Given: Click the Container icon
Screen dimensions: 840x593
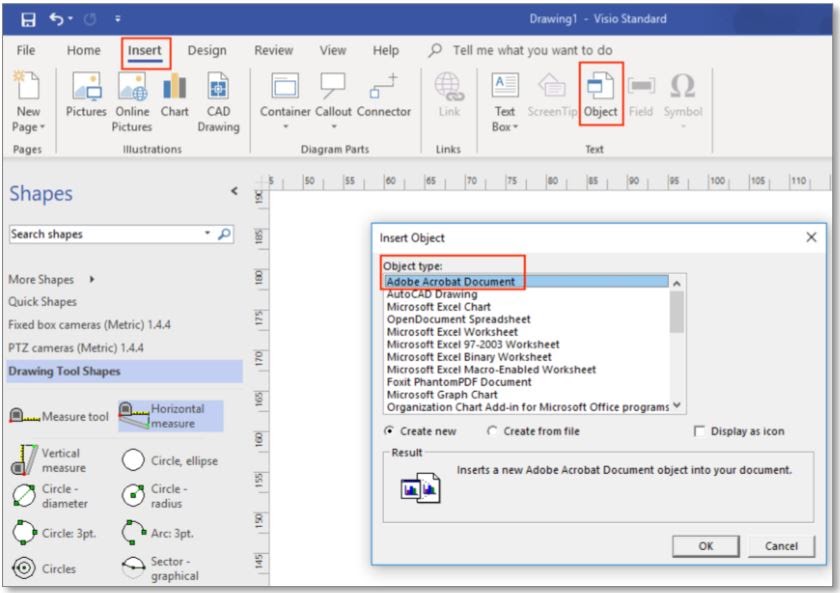Looking at the screenshot, I should pyautogui.click(x=285, y=86).
